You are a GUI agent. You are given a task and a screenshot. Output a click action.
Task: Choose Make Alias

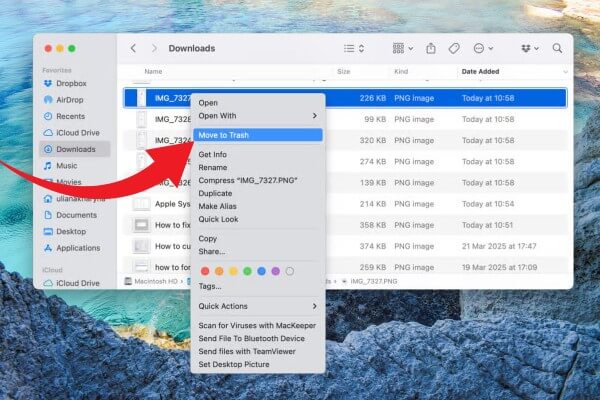tap(258, 206)
